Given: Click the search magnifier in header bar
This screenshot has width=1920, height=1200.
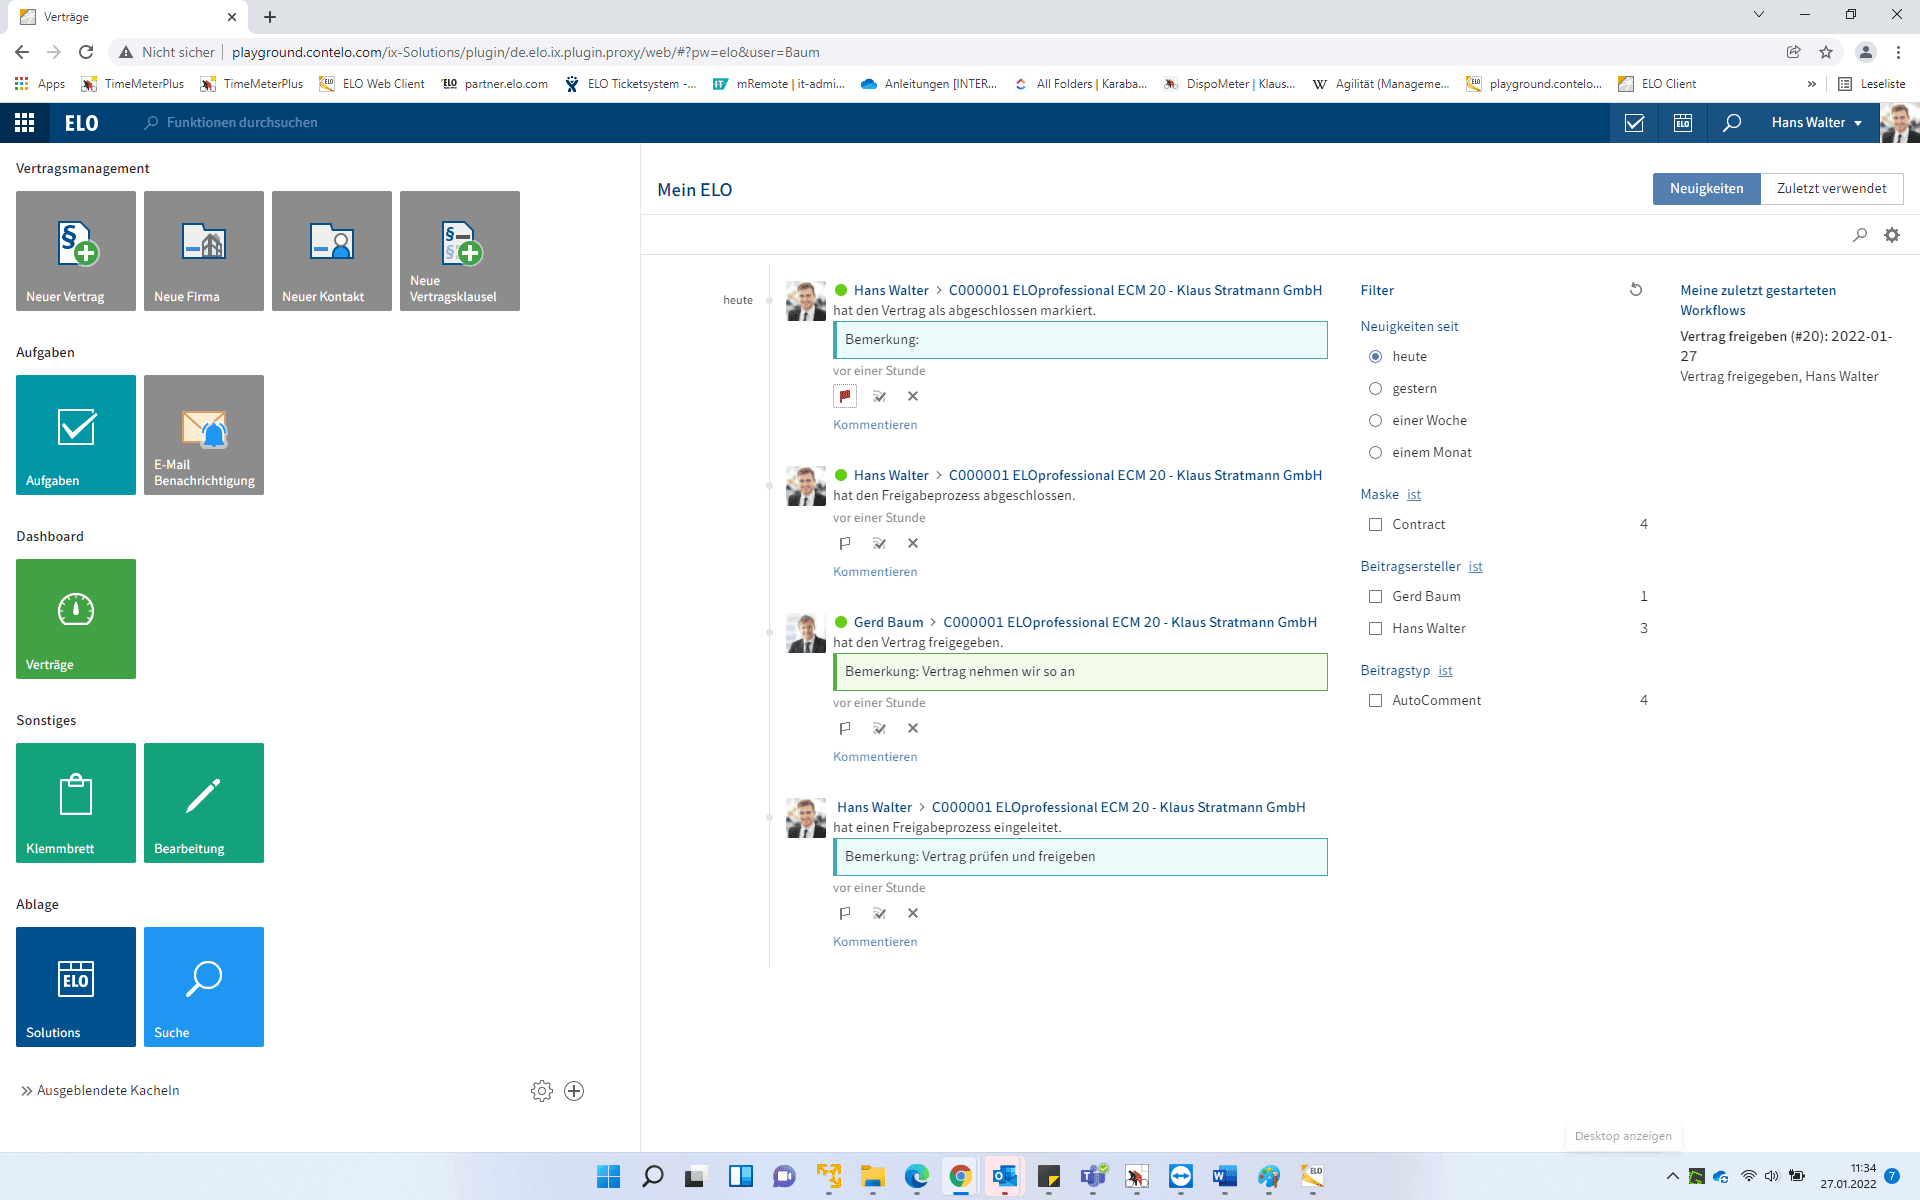Looking at the screenshot, I should (1732, 123).
